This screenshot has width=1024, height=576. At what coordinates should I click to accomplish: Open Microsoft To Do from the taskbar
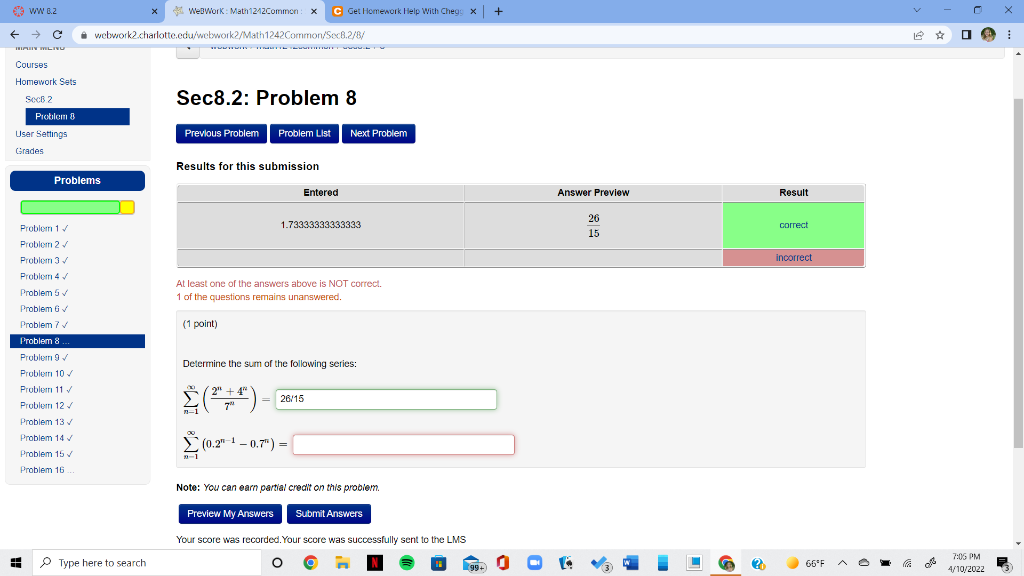pyautogui.click(x=598, y=563)
